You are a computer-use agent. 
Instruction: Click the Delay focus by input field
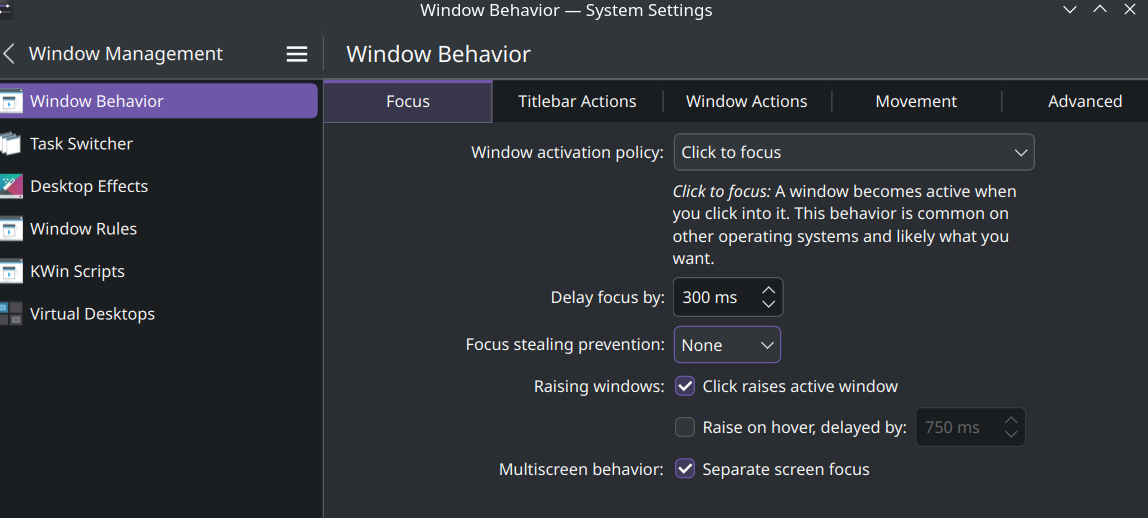(x=712, y=298)
